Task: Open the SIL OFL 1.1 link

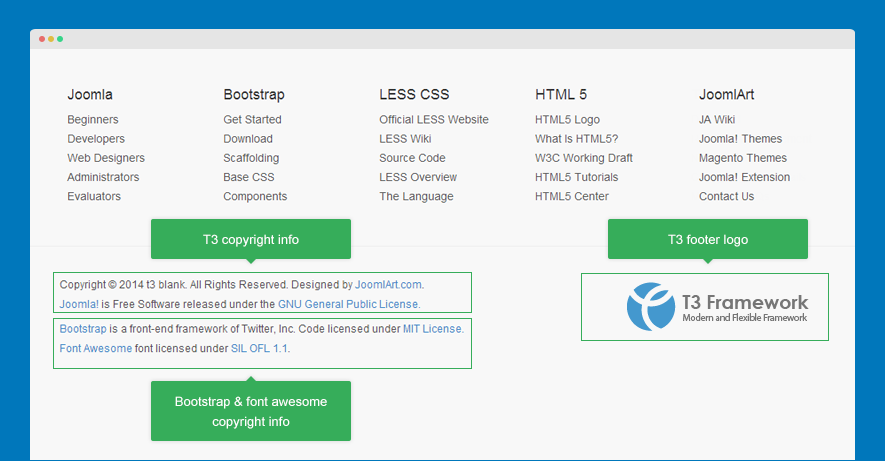Action: (x=259, y=349)
